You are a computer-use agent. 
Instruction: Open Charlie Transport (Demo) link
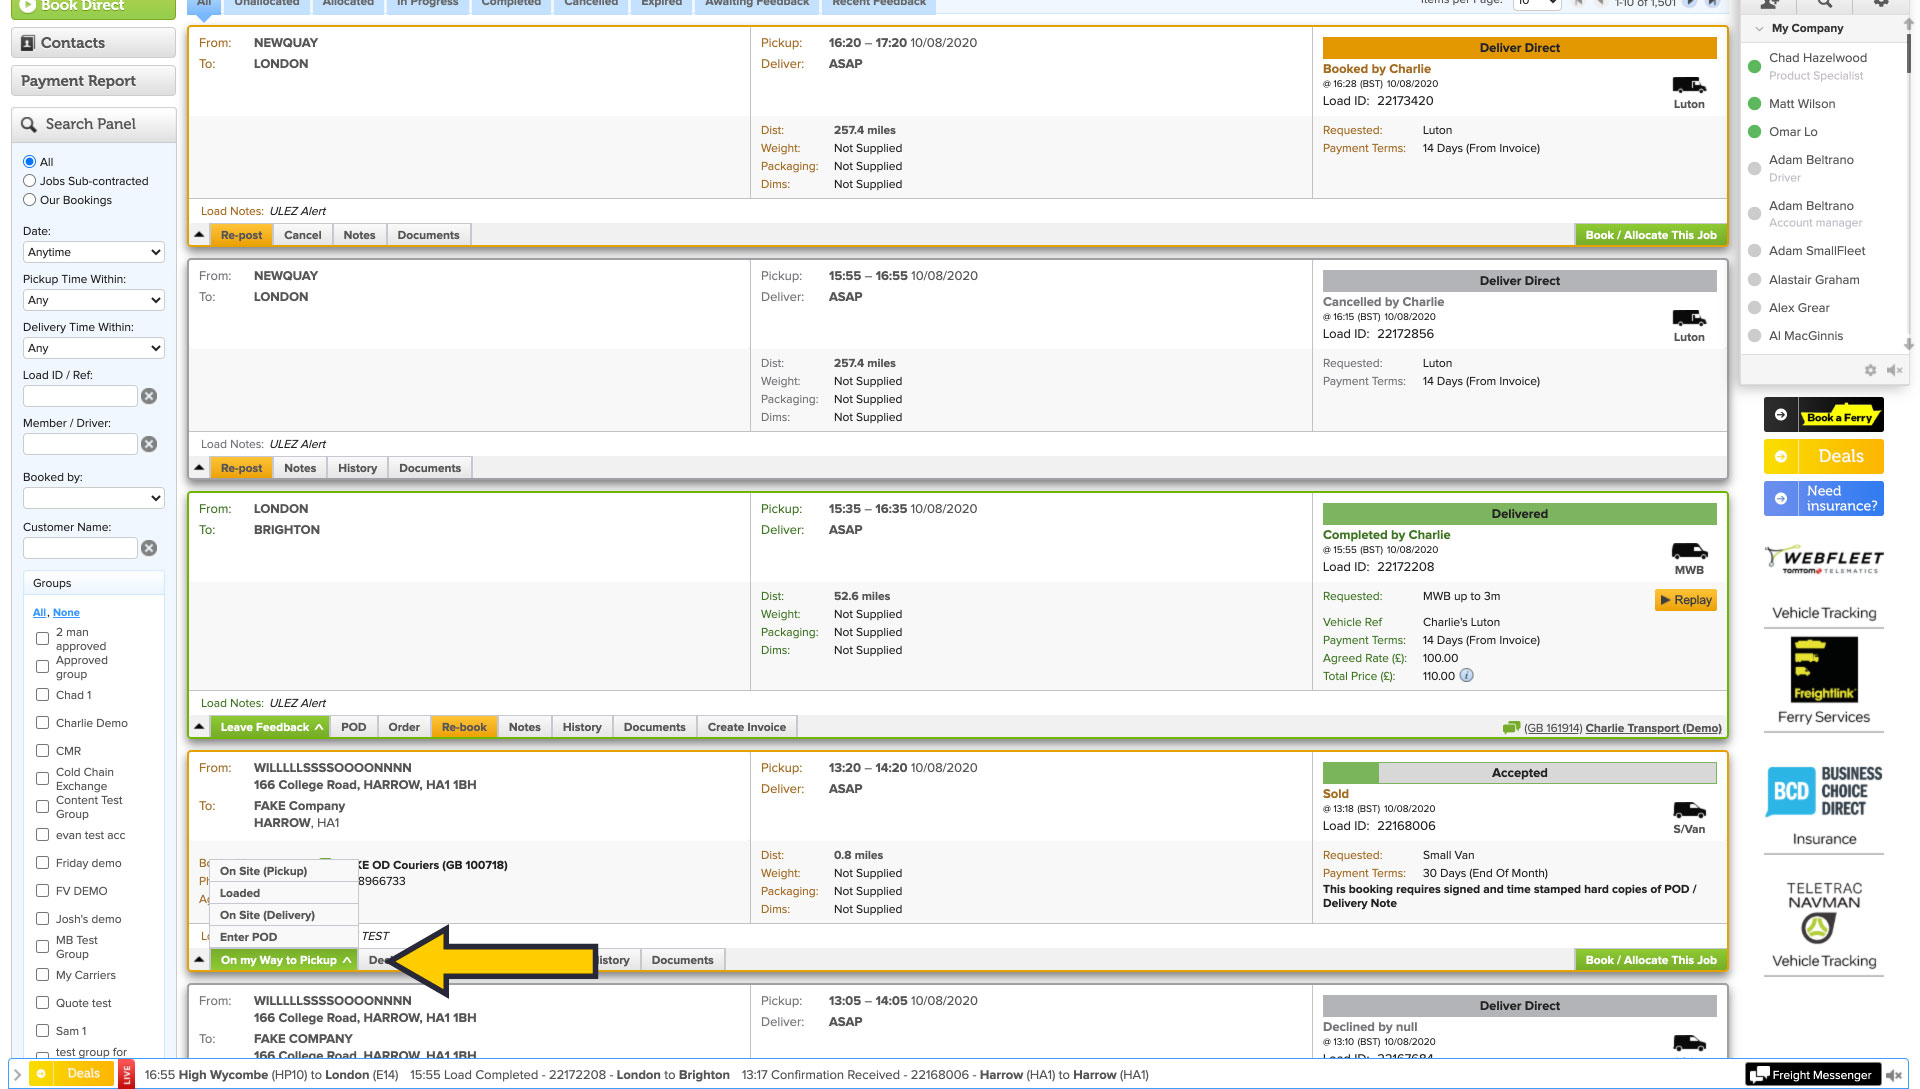click(1653, 728)
